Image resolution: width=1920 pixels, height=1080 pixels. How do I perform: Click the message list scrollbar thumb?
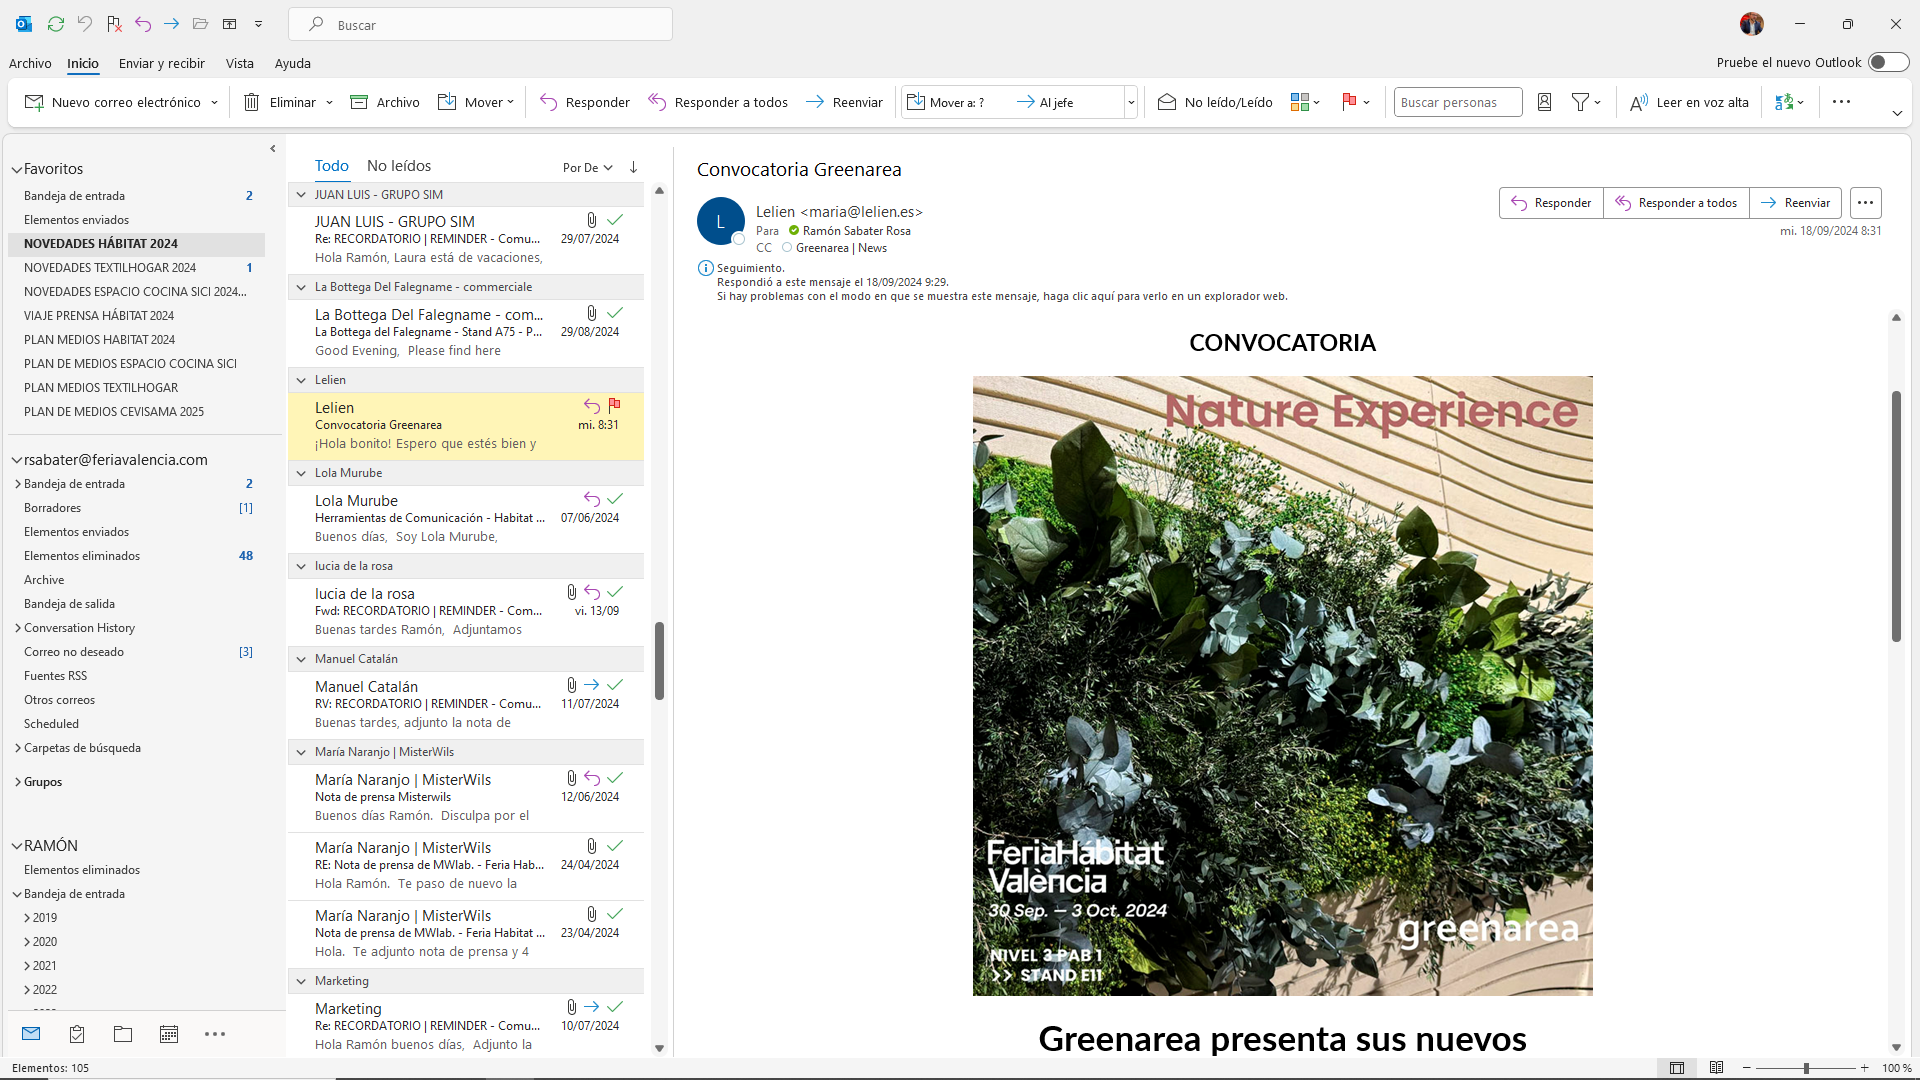659,661
